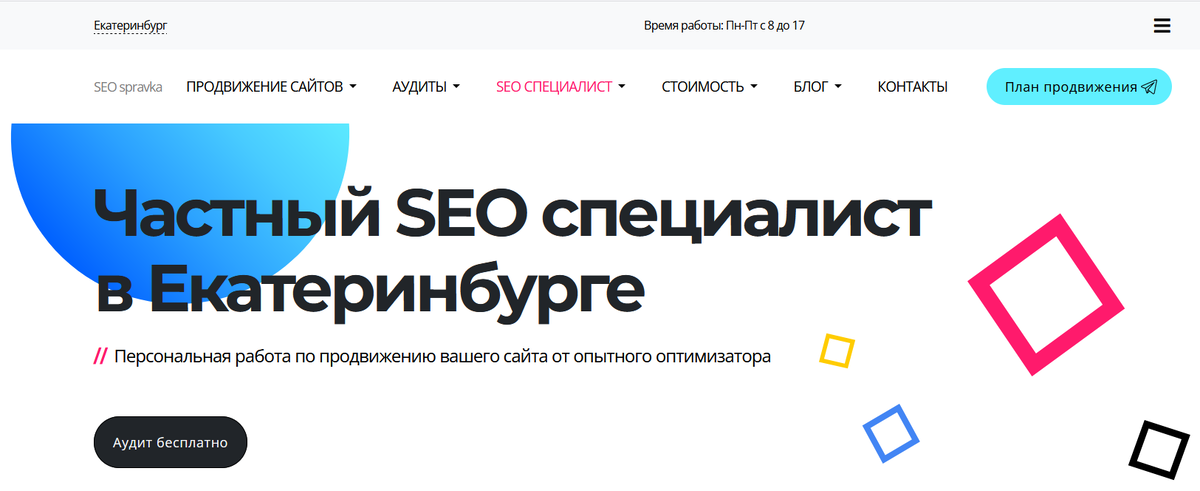Image resolution: width=1200 pixels, height=491 pixels.
Task: Expand SEO СПЕЦИАЛИСТ dropdown arrow
Action: point(621,87)
